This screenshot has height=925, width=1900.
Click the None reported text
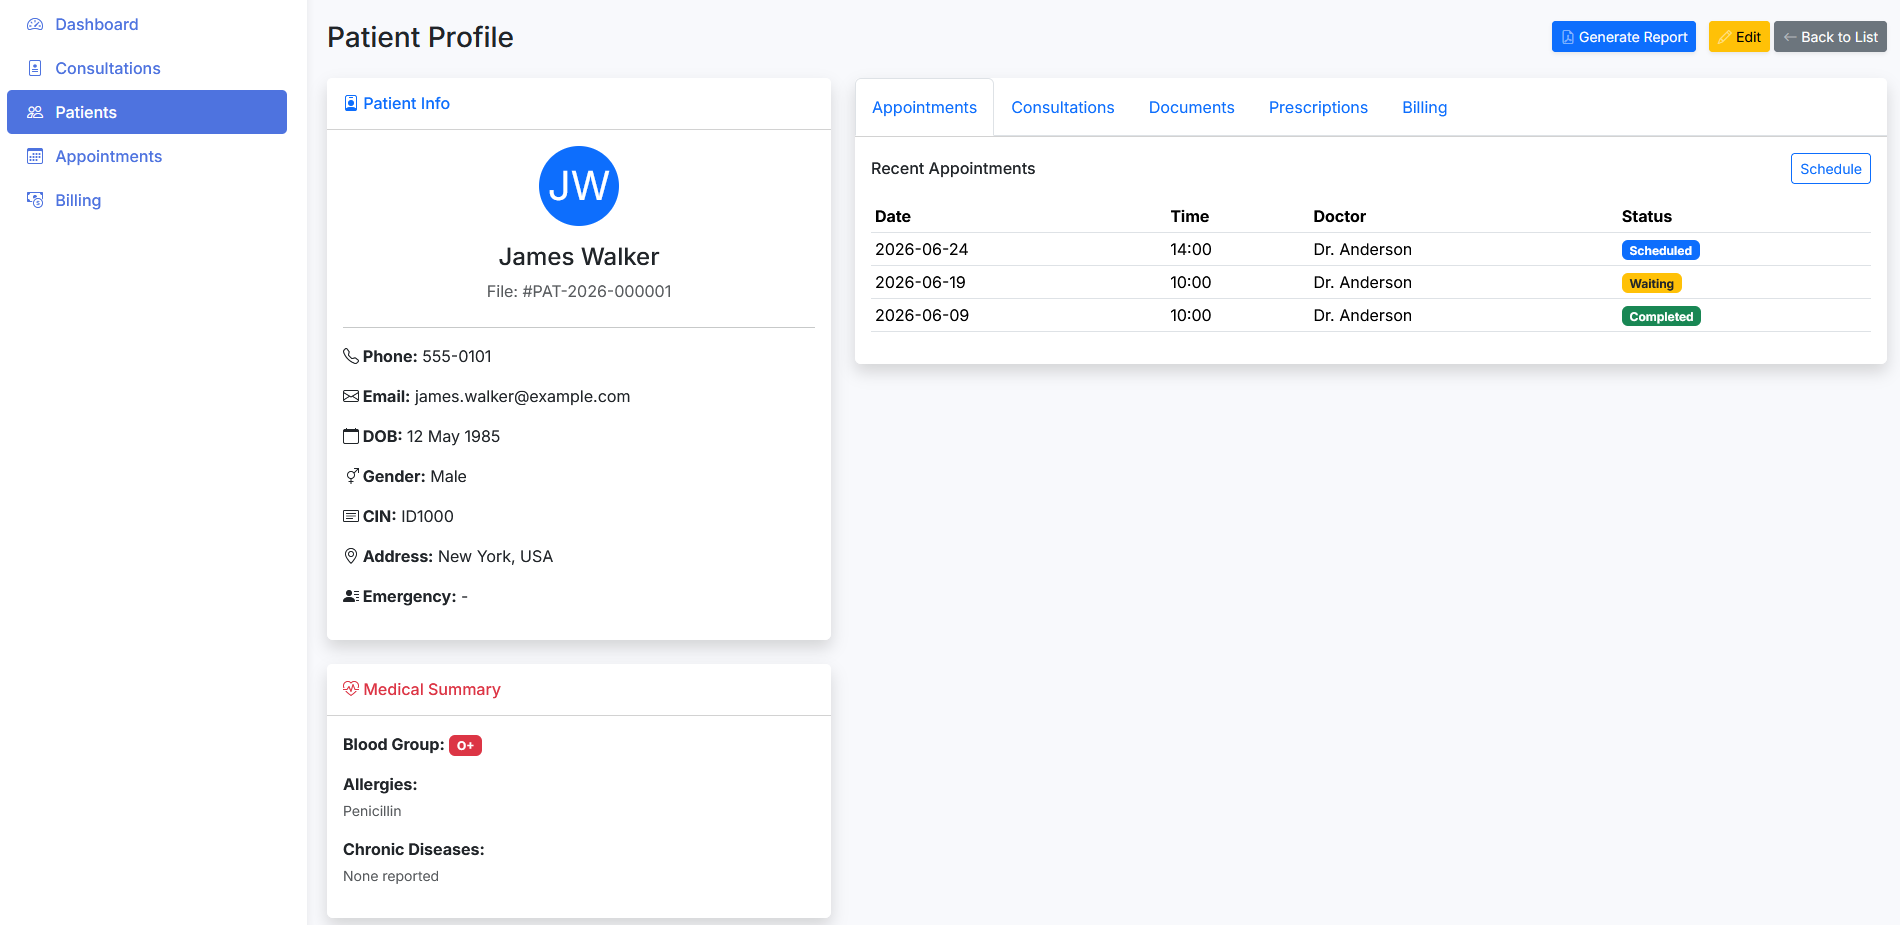tap(391, 876)
